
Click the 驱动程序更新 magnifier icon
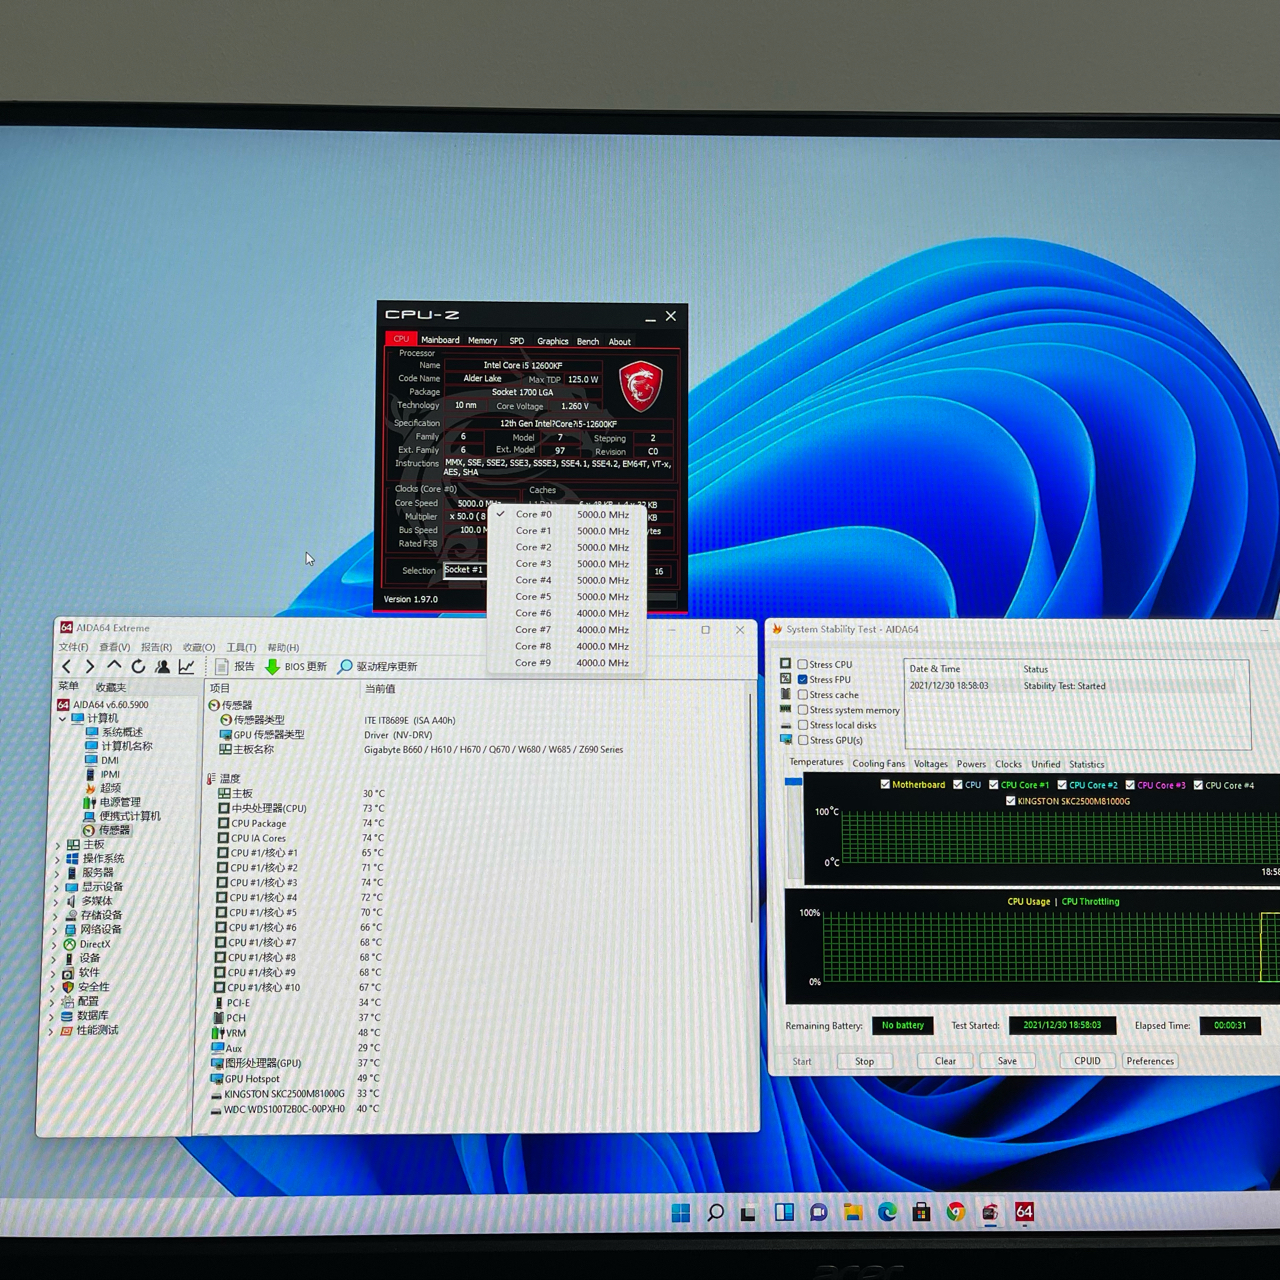coord(345,666)
